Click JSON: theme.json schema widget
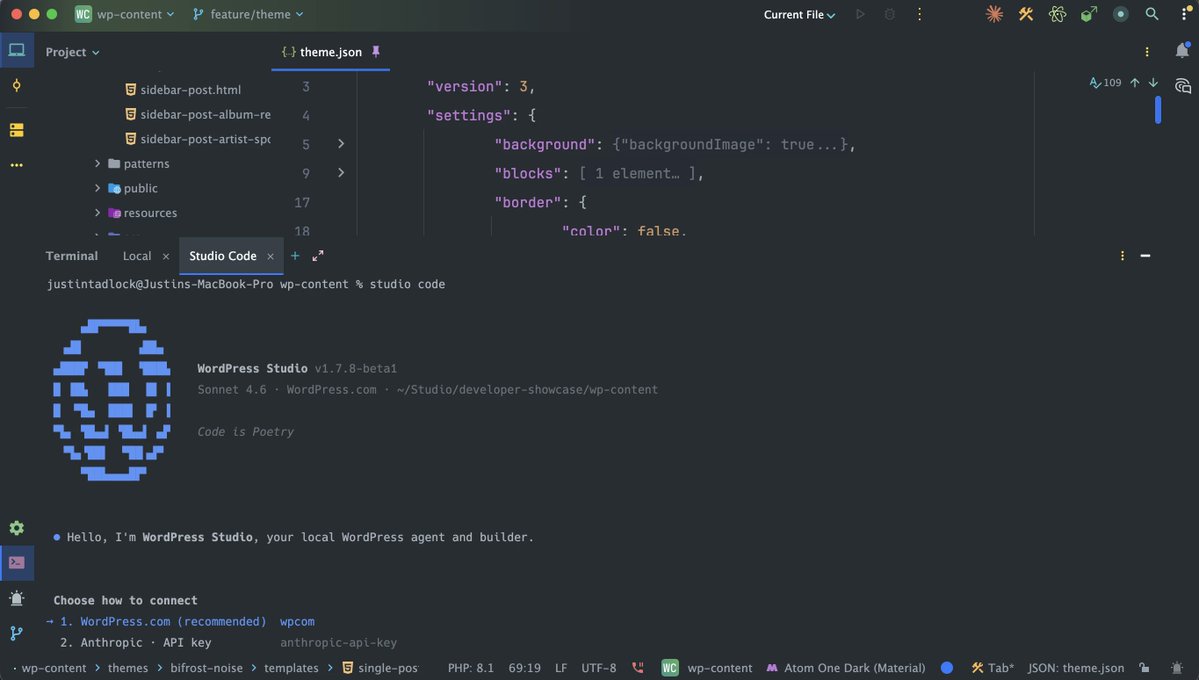The height and width of the screenshot is (680, 1199). 1076,668
